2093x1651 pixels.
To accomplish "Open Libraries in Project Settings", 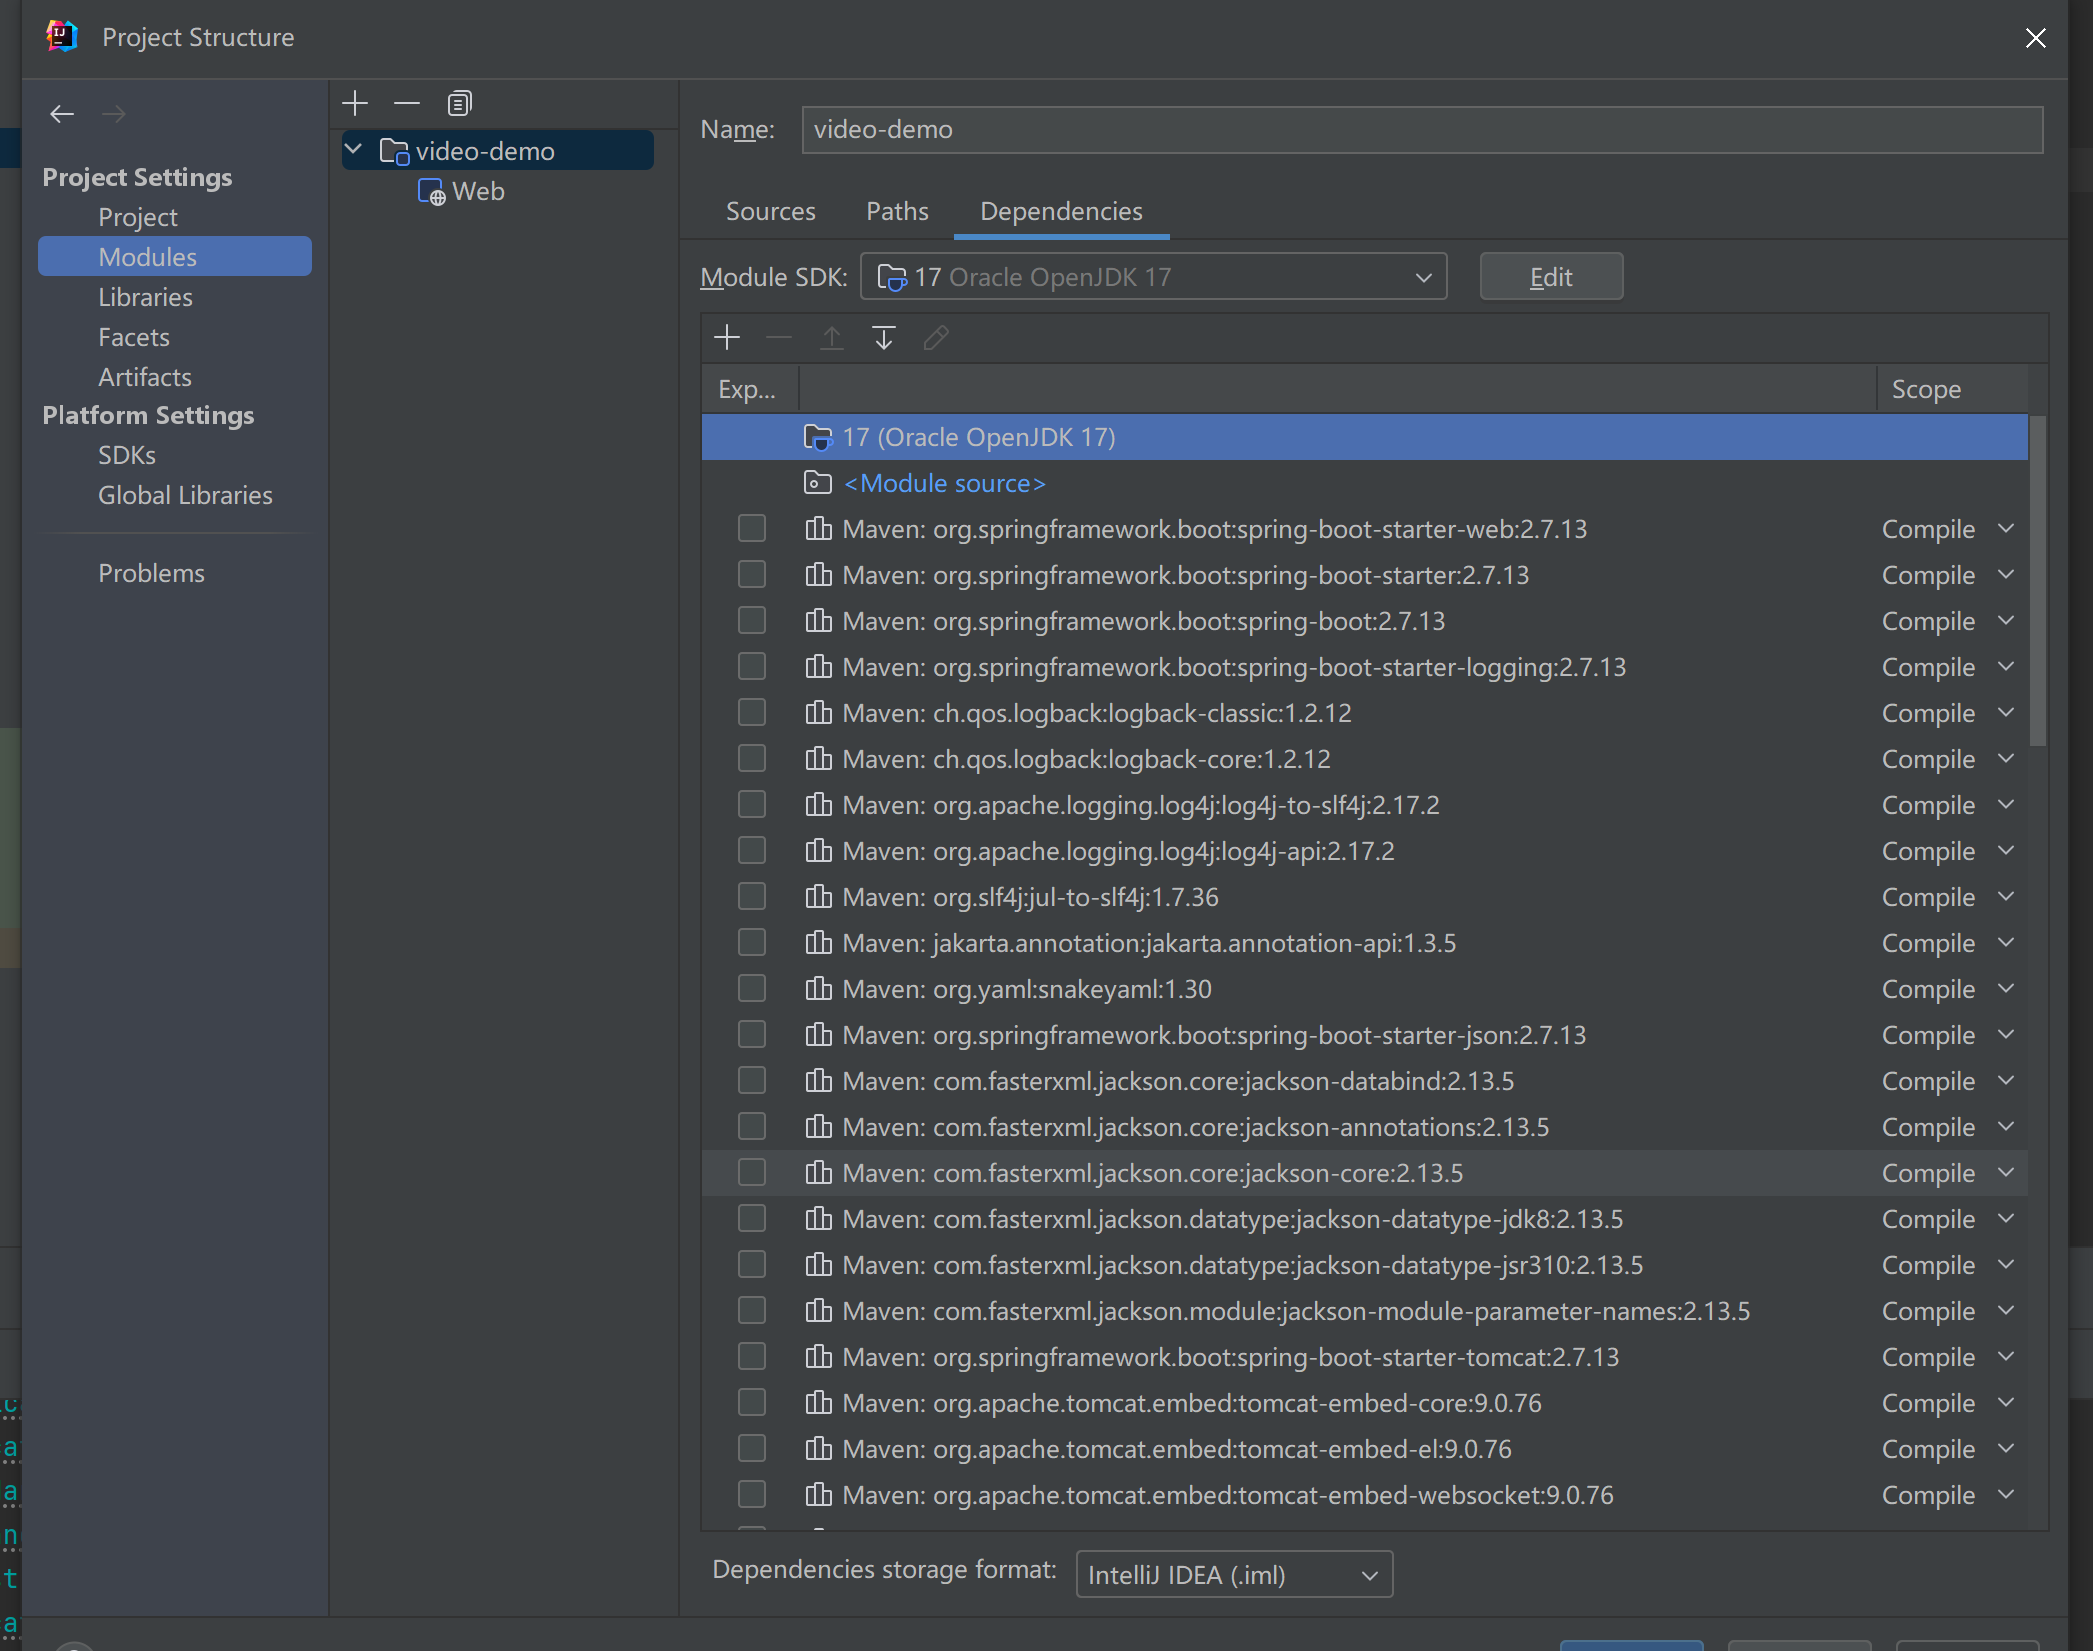I will (x=145, y=297).
